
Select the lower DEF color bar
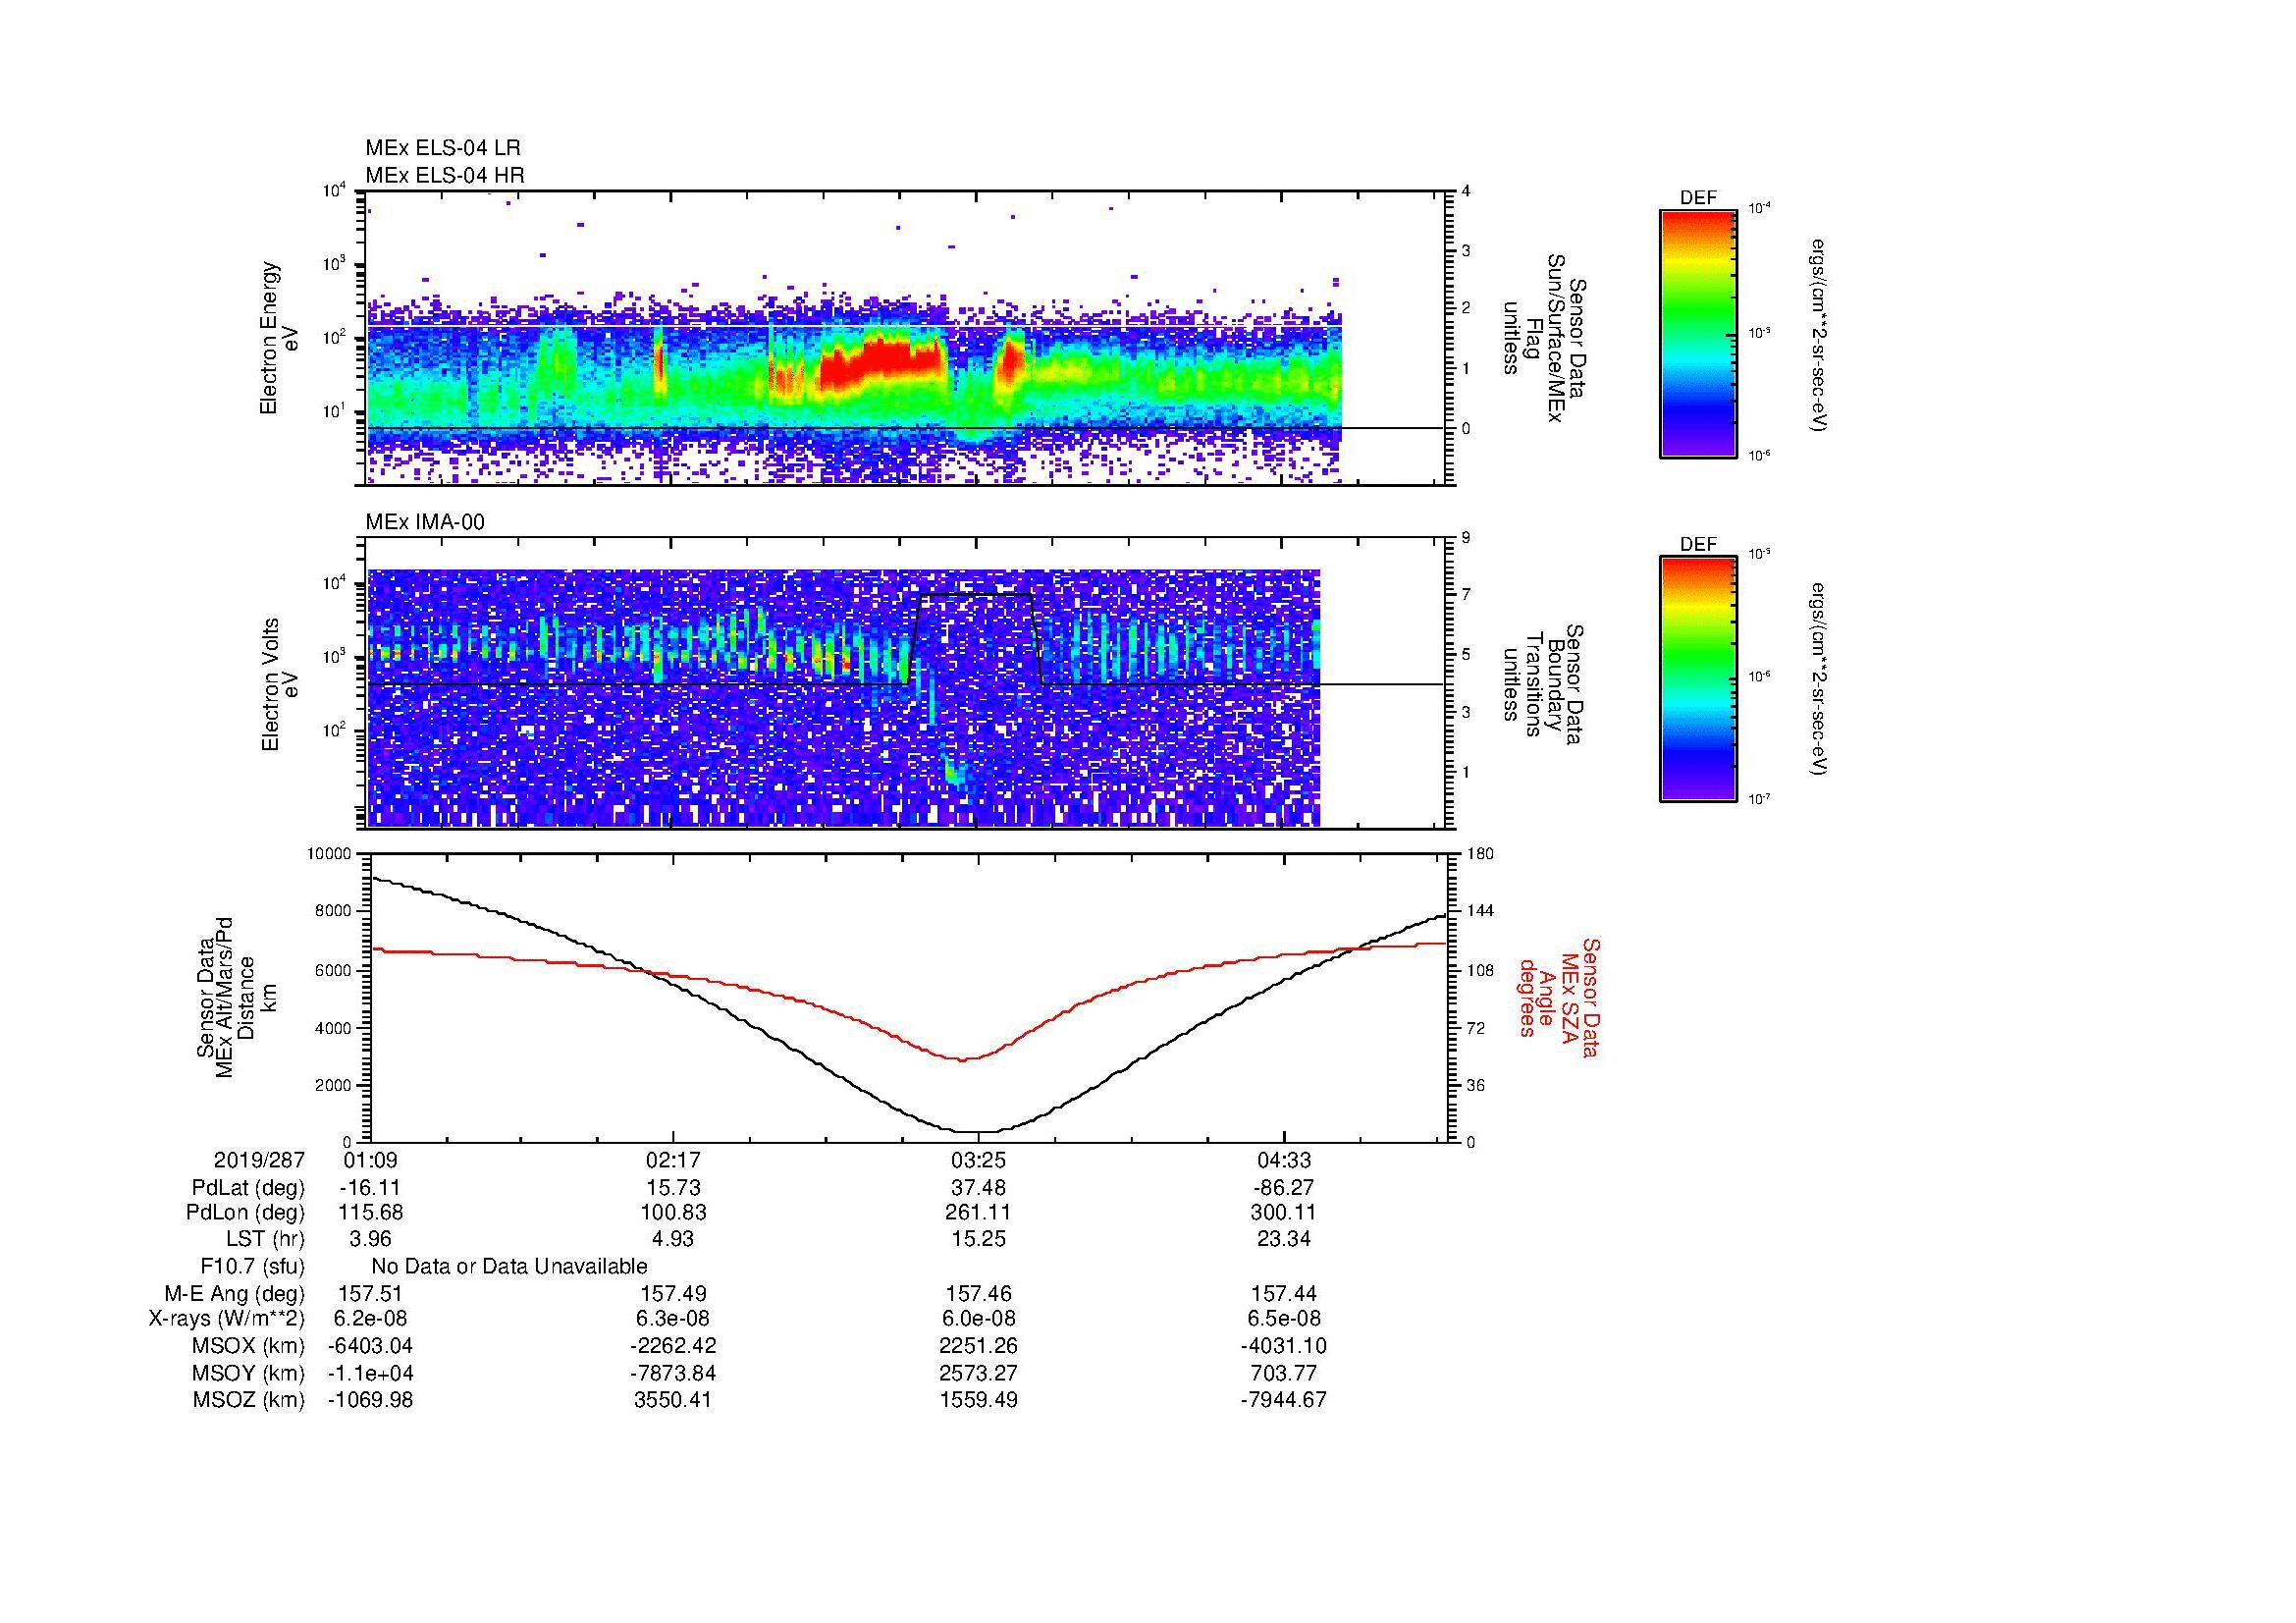[1698, 679]
